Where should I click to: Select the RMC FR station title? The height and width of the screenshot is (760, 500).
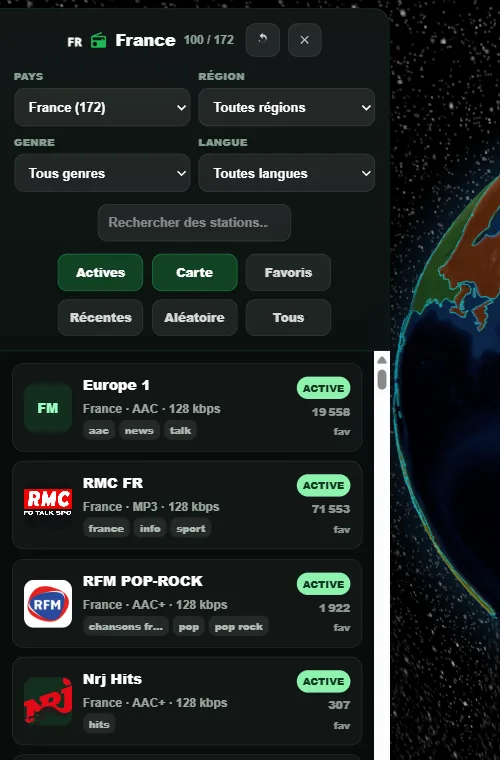point(113,483)
